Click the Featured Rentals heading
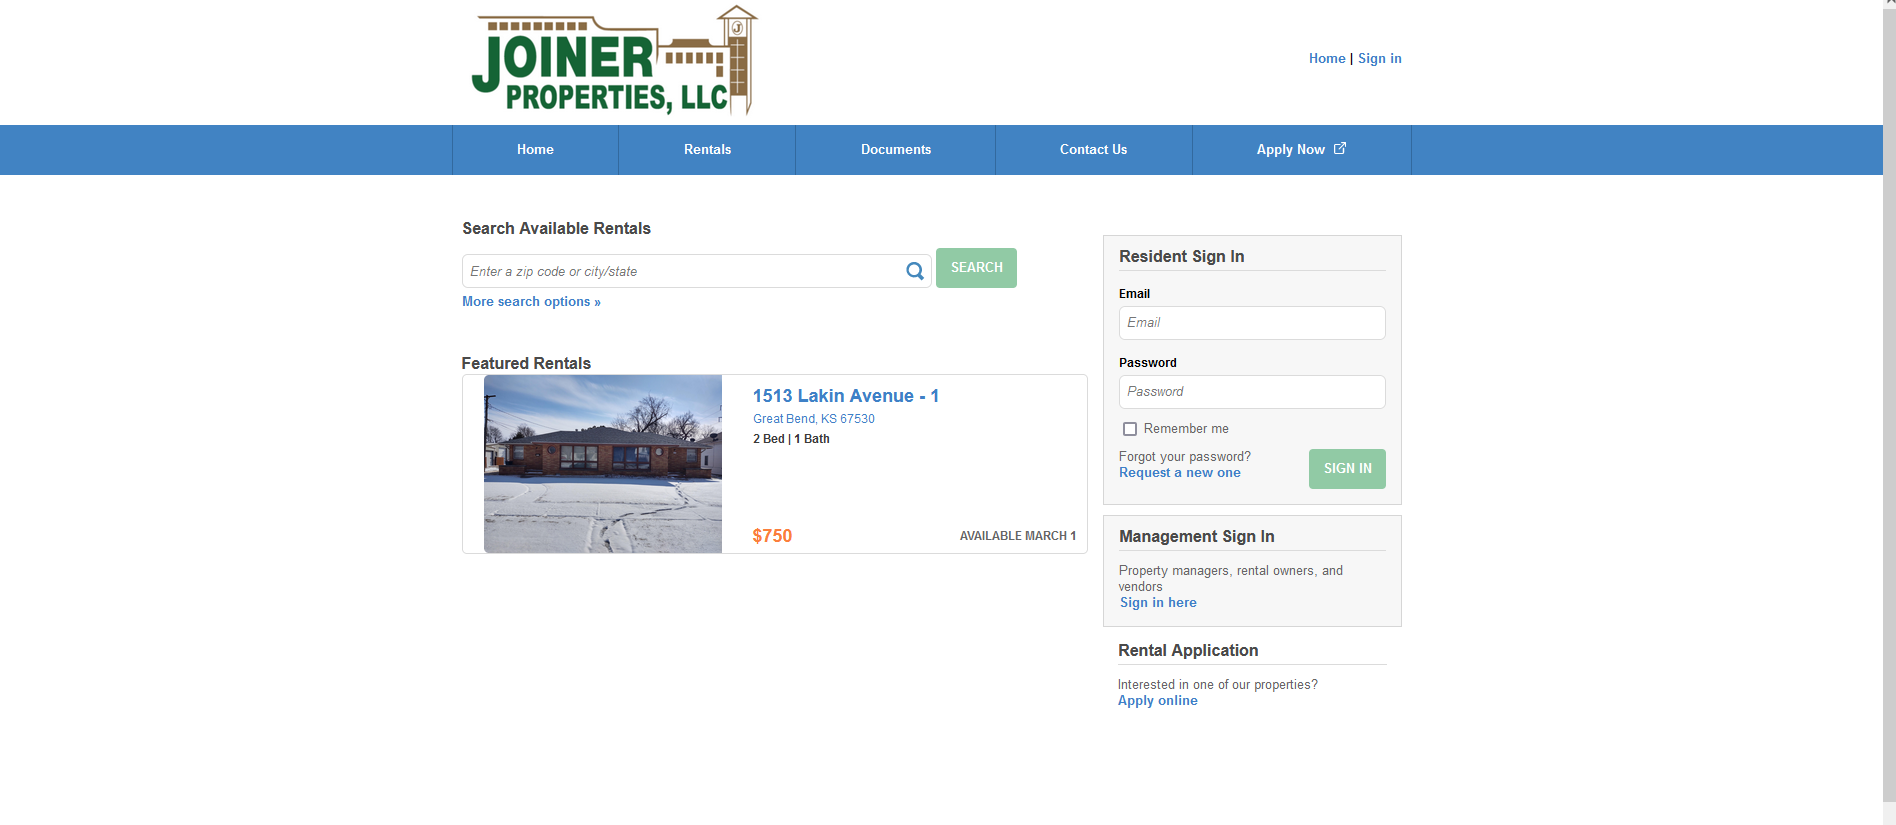This screenshot has height=825, width=1896. [526, 363]
